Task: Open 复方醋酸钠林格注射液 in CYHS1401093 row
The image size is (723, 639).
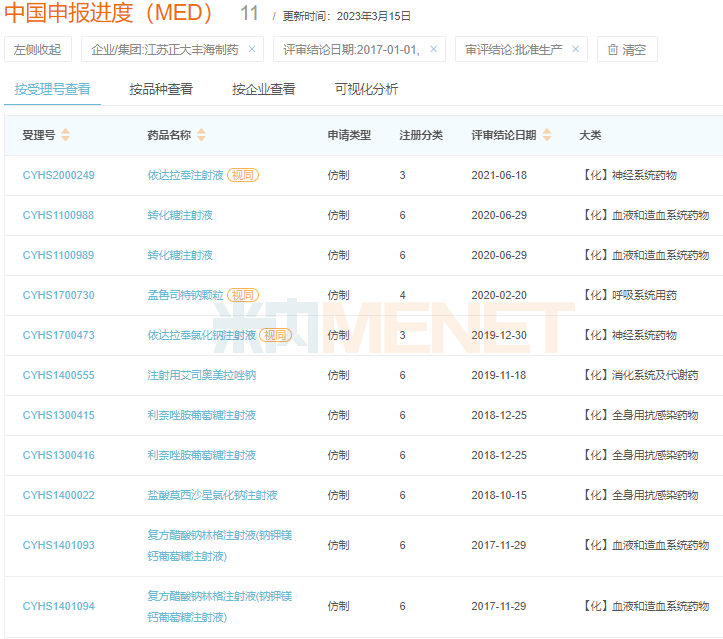Action: tap(219, 546)
